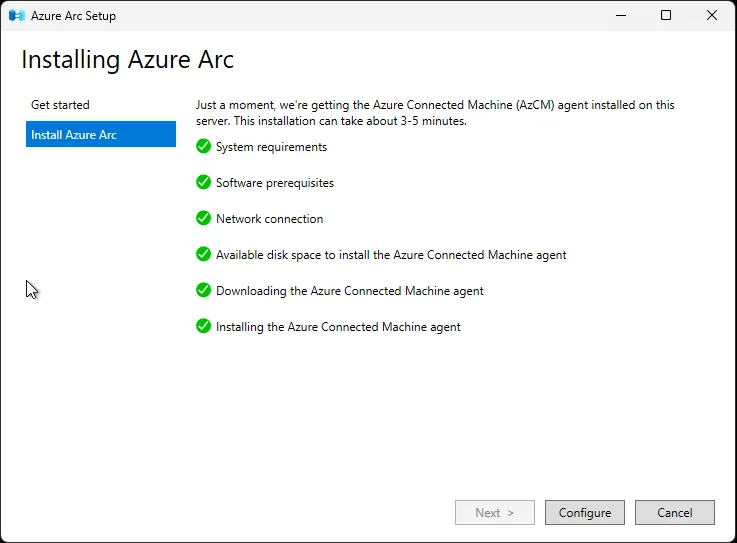Close the Azure Arc Setup window

point(712,16)
